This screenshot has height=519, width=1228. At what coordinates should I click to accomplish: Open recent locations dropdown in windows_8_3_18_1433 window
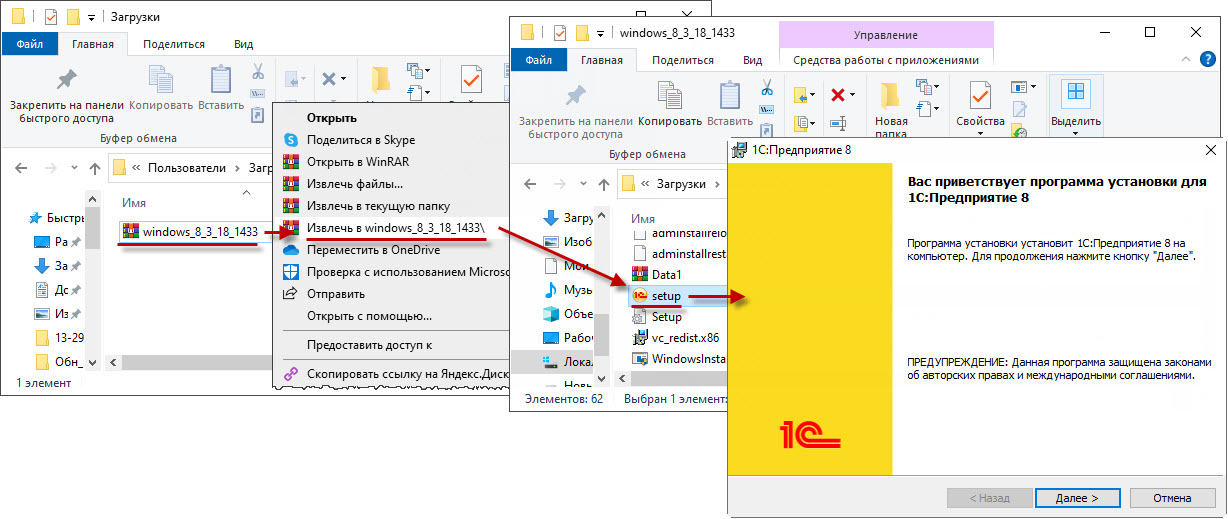[581, 183]
